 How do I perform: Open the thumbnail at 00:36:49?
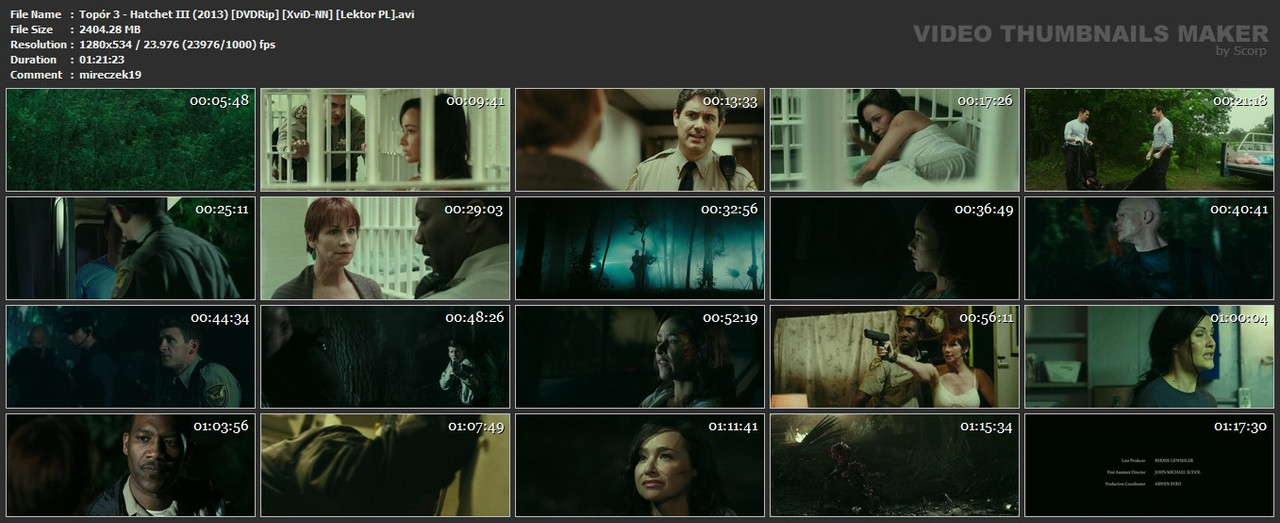pos(894,248)
